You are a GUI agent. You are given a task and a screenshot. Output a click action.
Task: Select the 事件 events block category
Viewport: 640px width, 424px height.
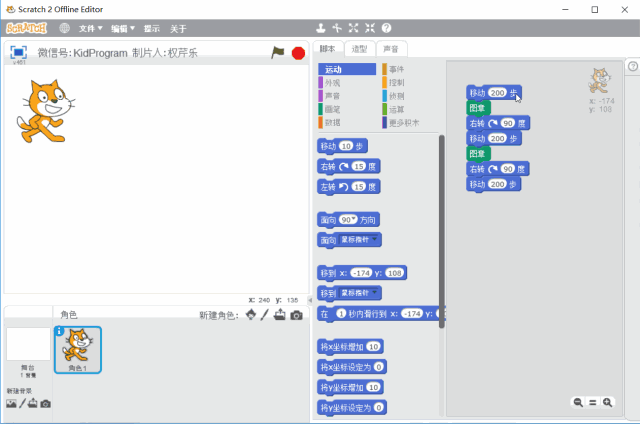397,69
